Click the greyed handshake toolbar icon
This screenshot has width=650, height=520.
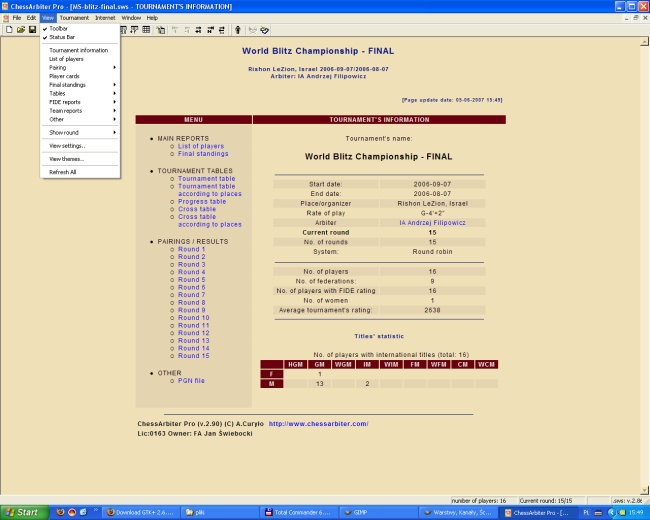click(x=252, y=29)
